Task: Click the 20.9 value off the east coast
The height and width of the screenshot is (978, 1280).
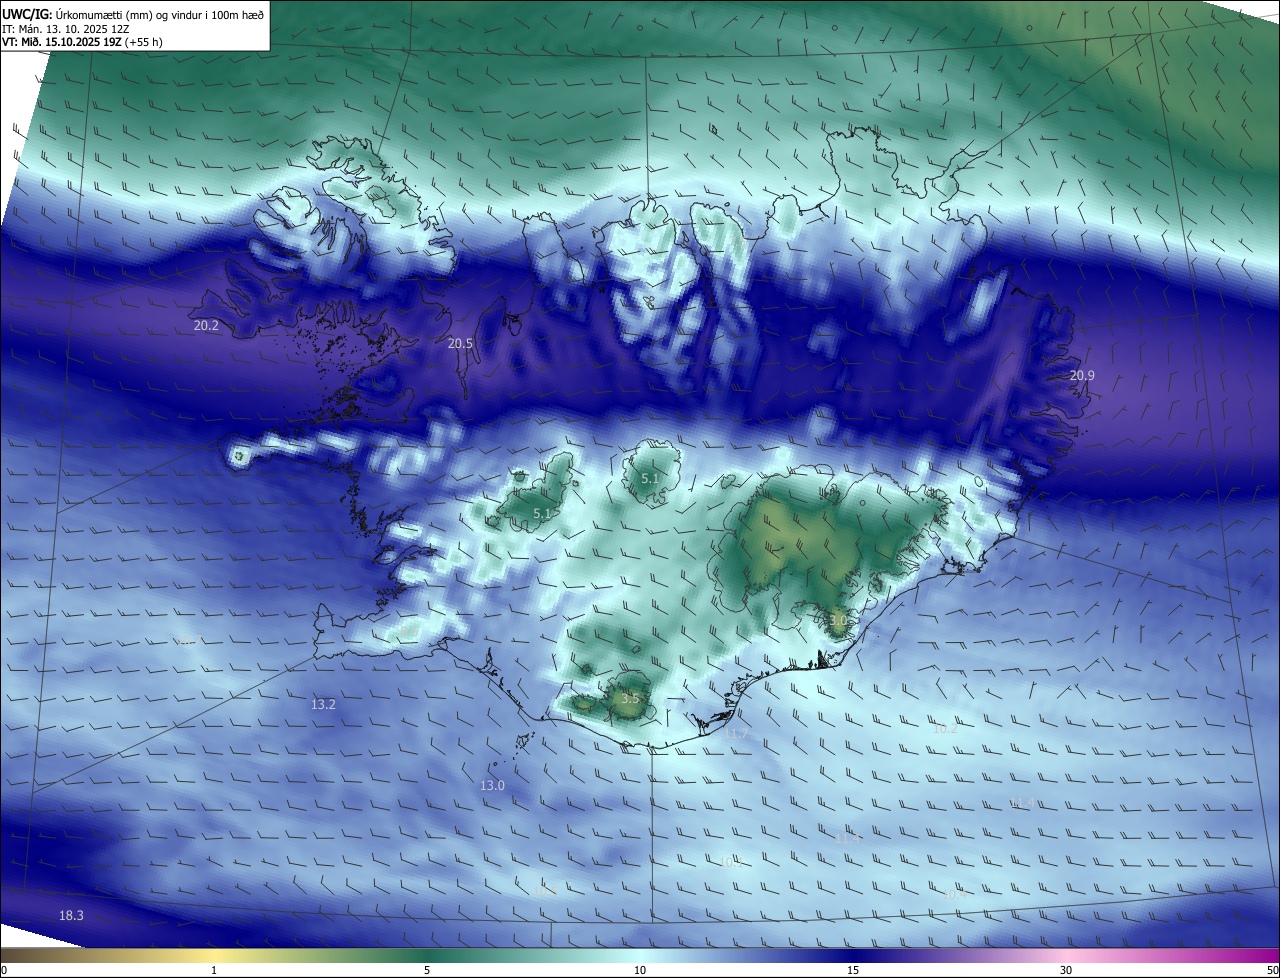Action: pos(1082,375)
